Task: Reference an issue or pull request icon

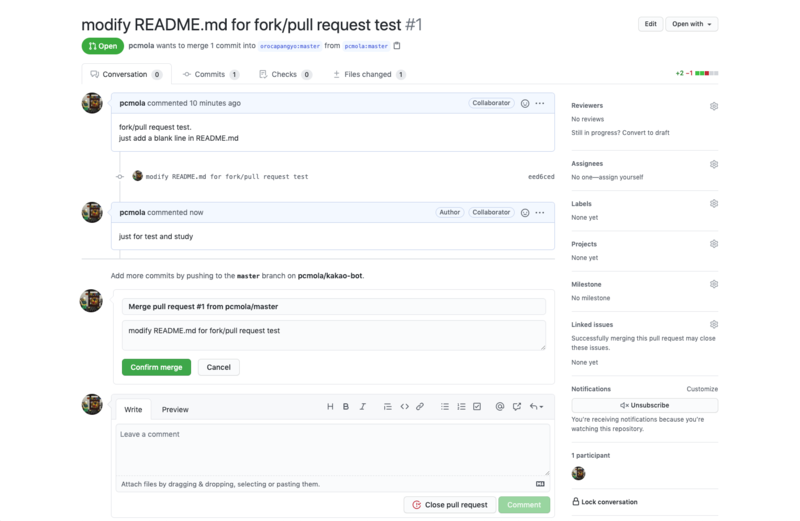Action: [x=517, y=407]
